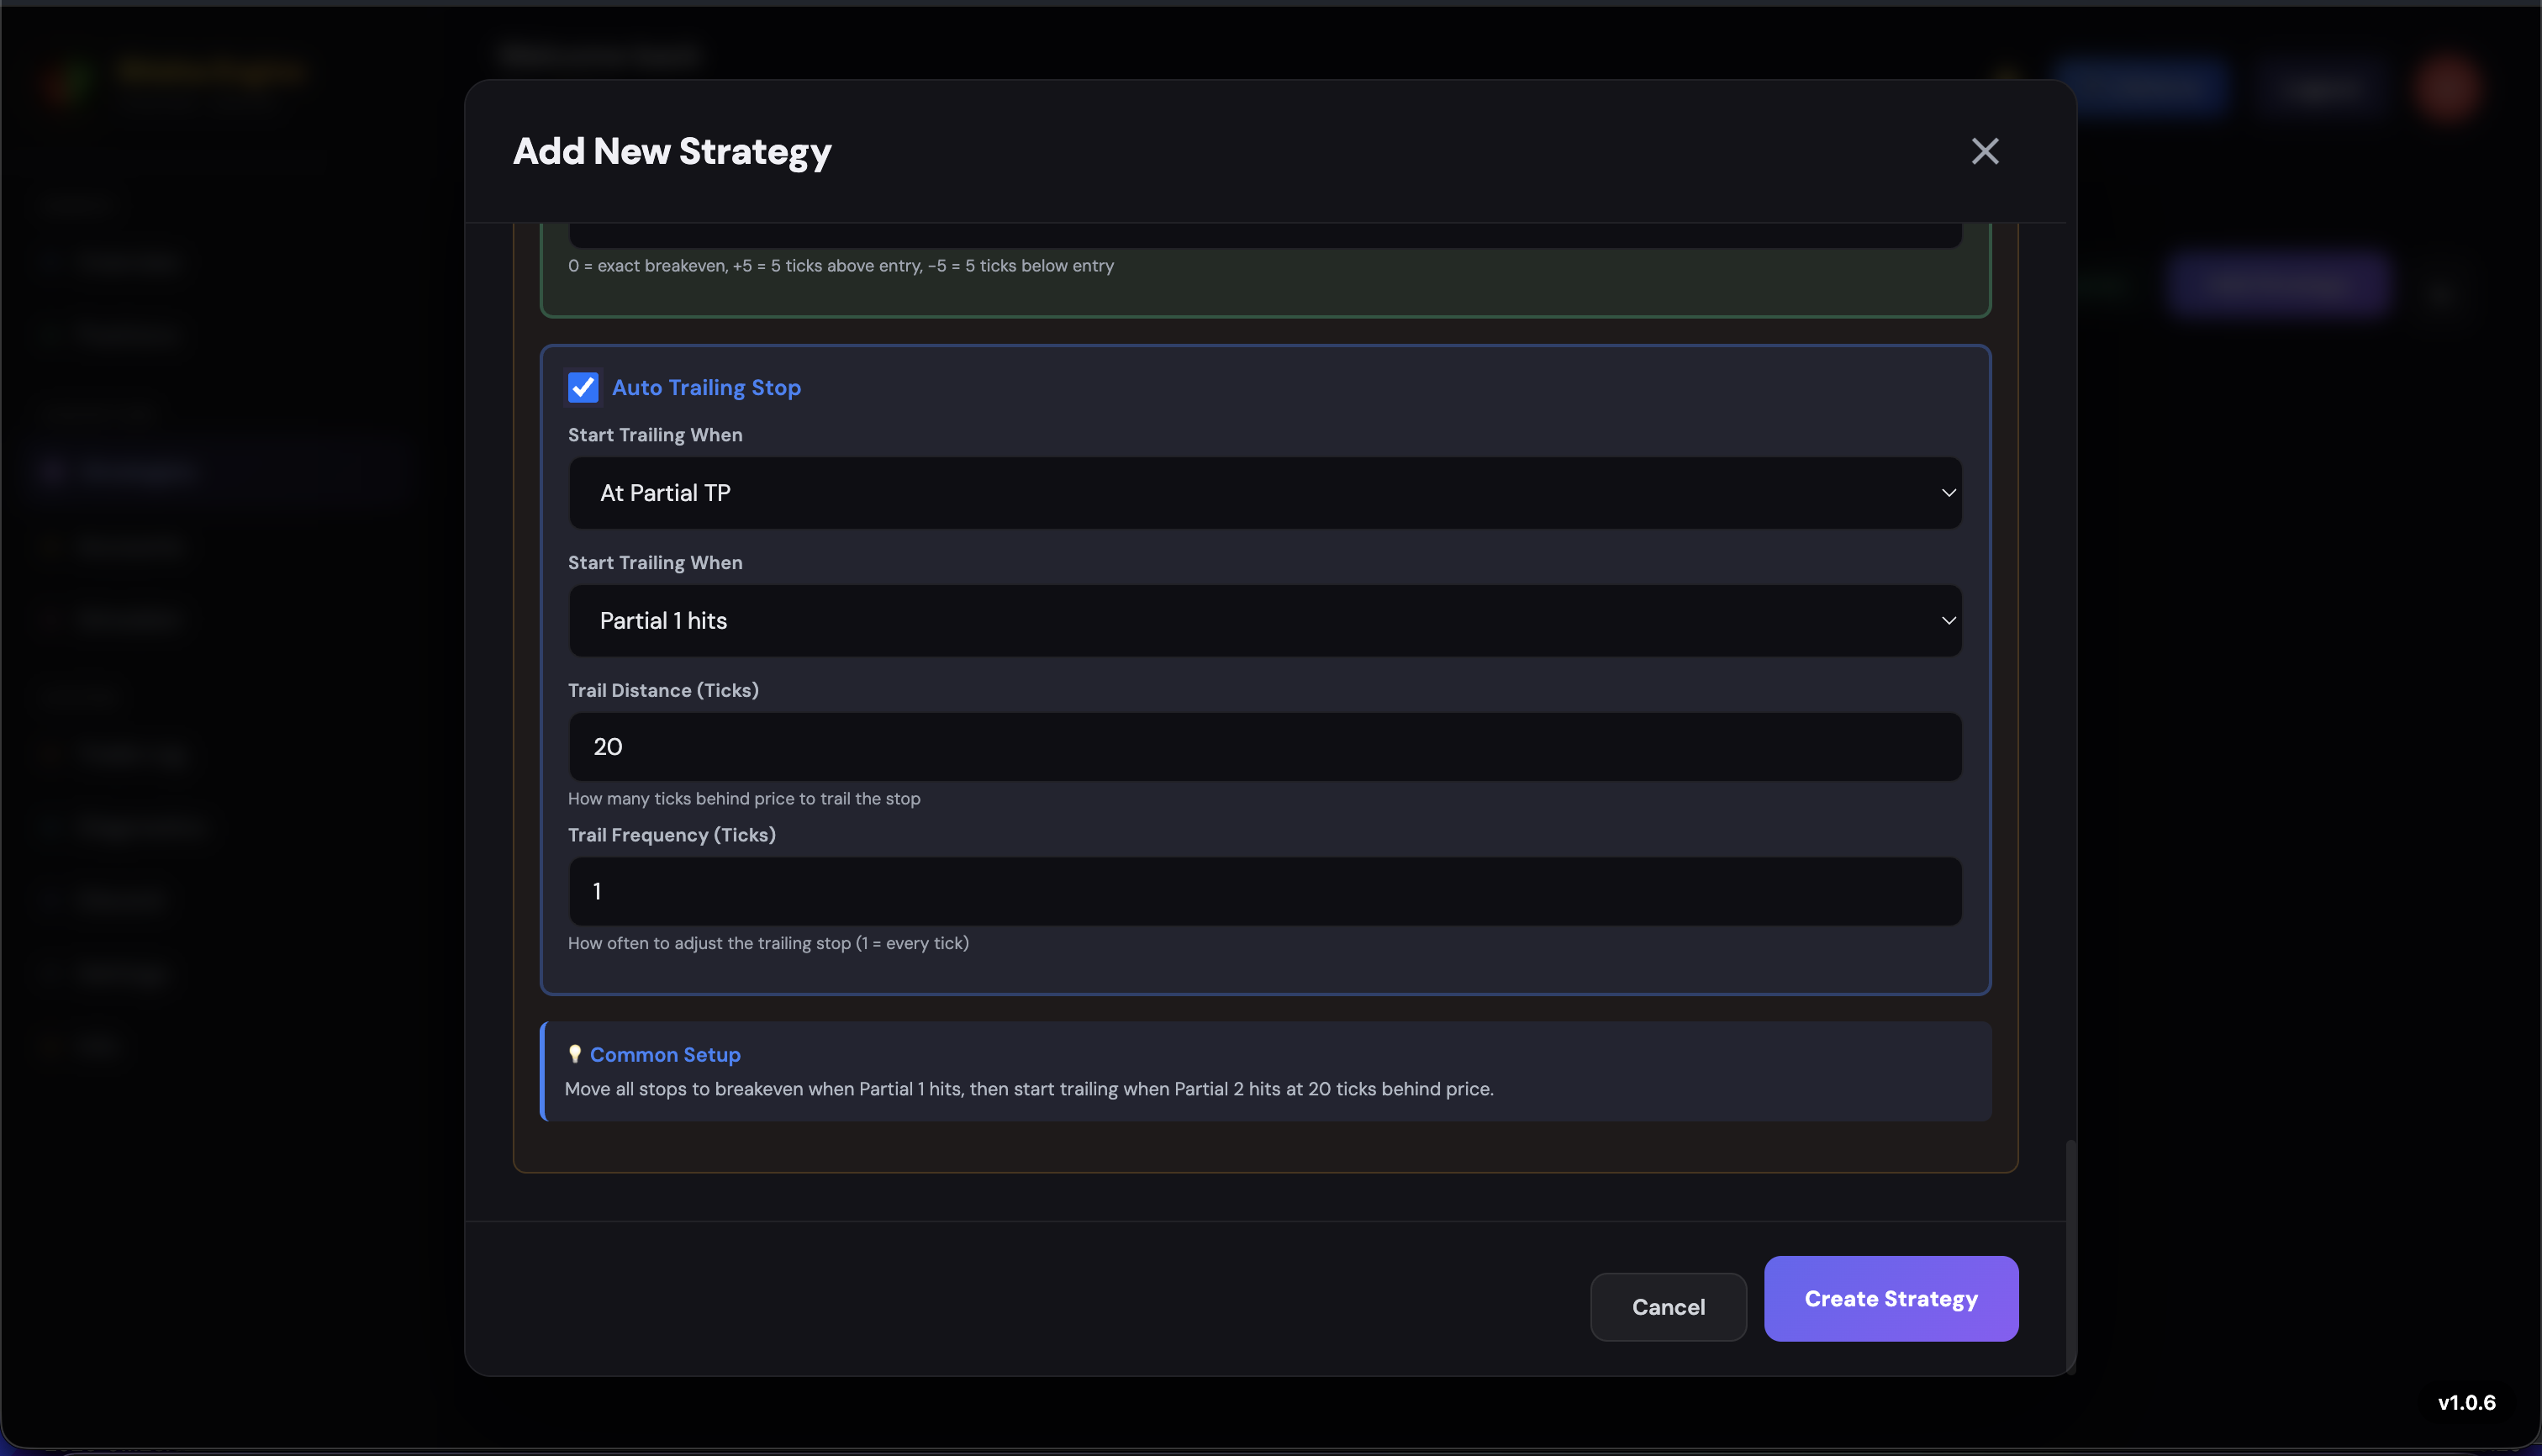Uncheck the Auto Trailing Stop checkbox
2542x1456 pixels.
coord(583,388)
